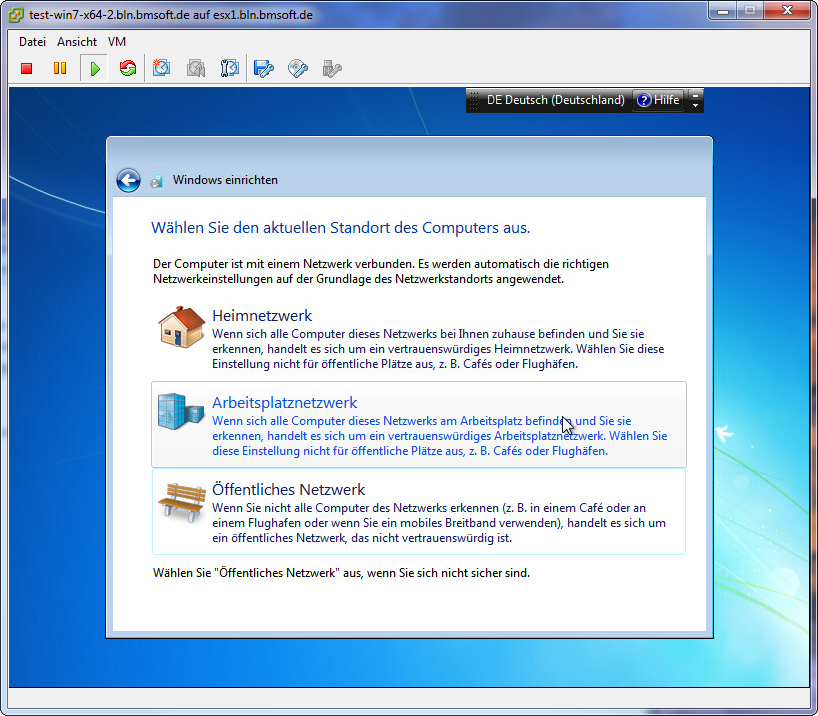Close the test-win7-x64-2 console window
818x716 pixels.
(x=787, y=10)
